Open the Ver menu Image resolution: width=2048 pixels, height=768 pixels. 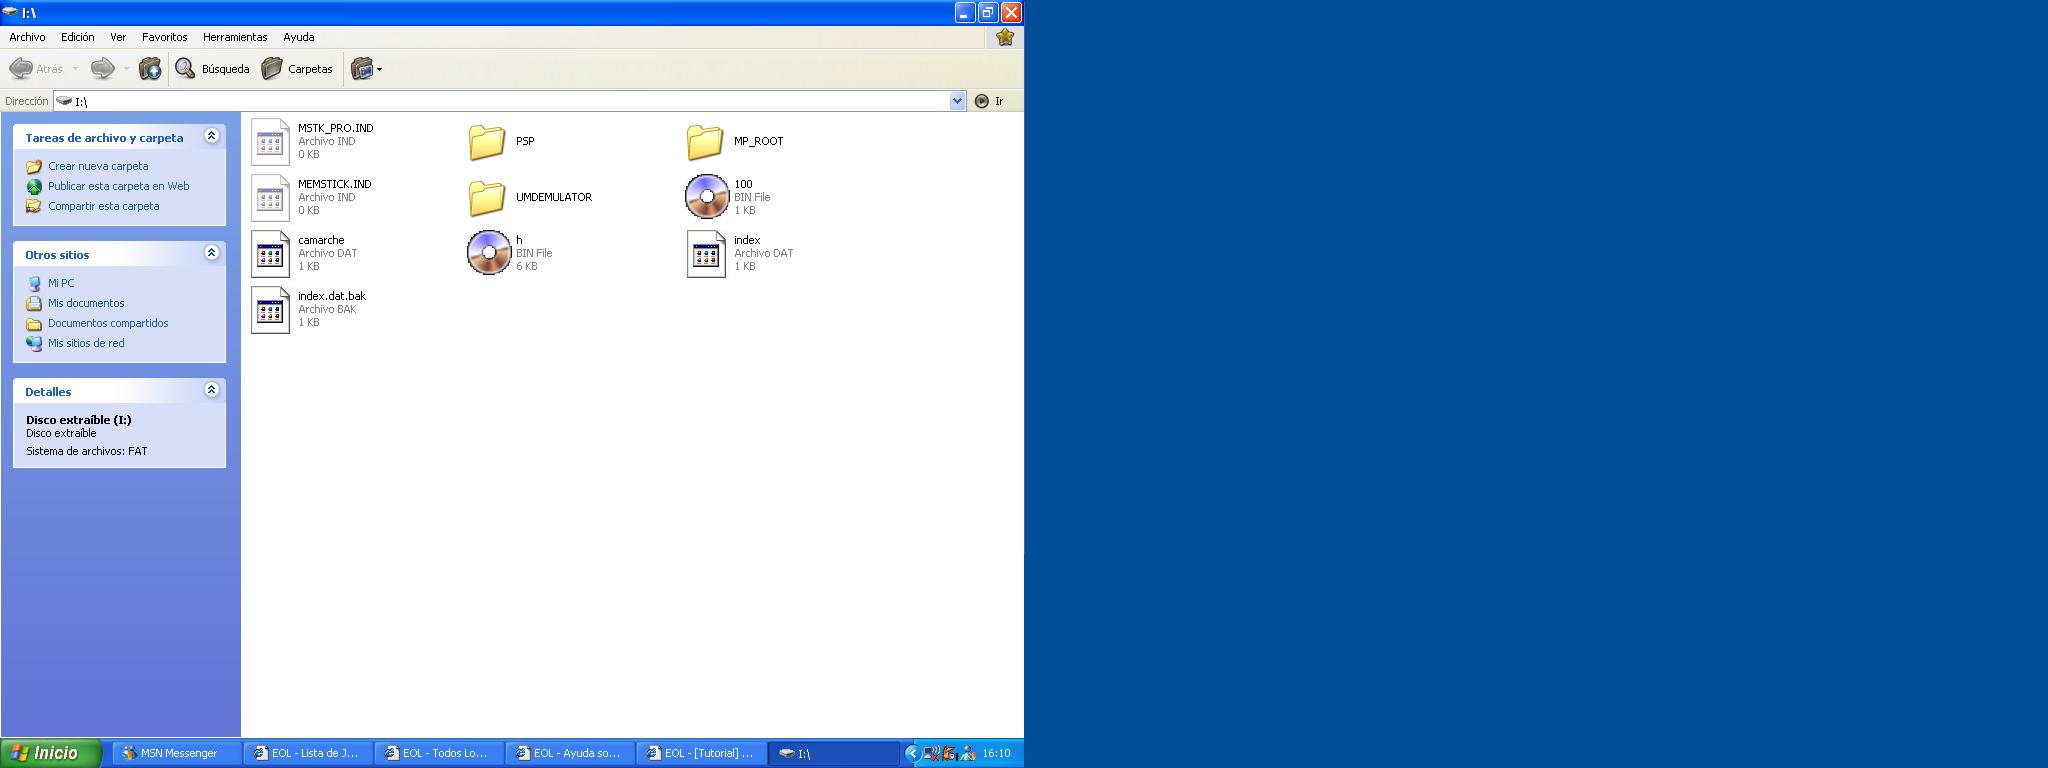coord(118,37)
